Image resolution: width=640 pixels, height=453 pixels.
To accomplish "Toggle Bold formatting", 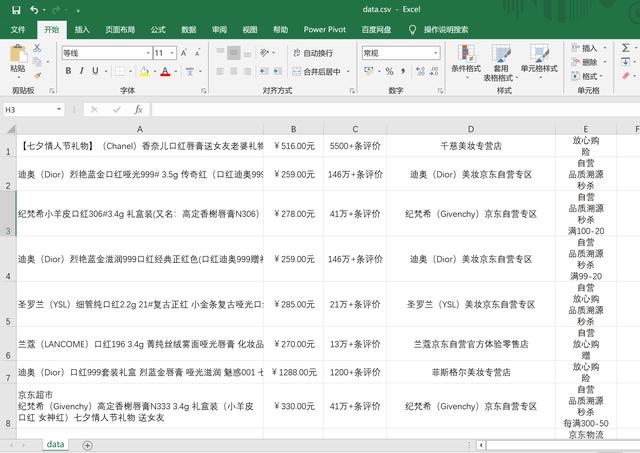I will [68, 71].
